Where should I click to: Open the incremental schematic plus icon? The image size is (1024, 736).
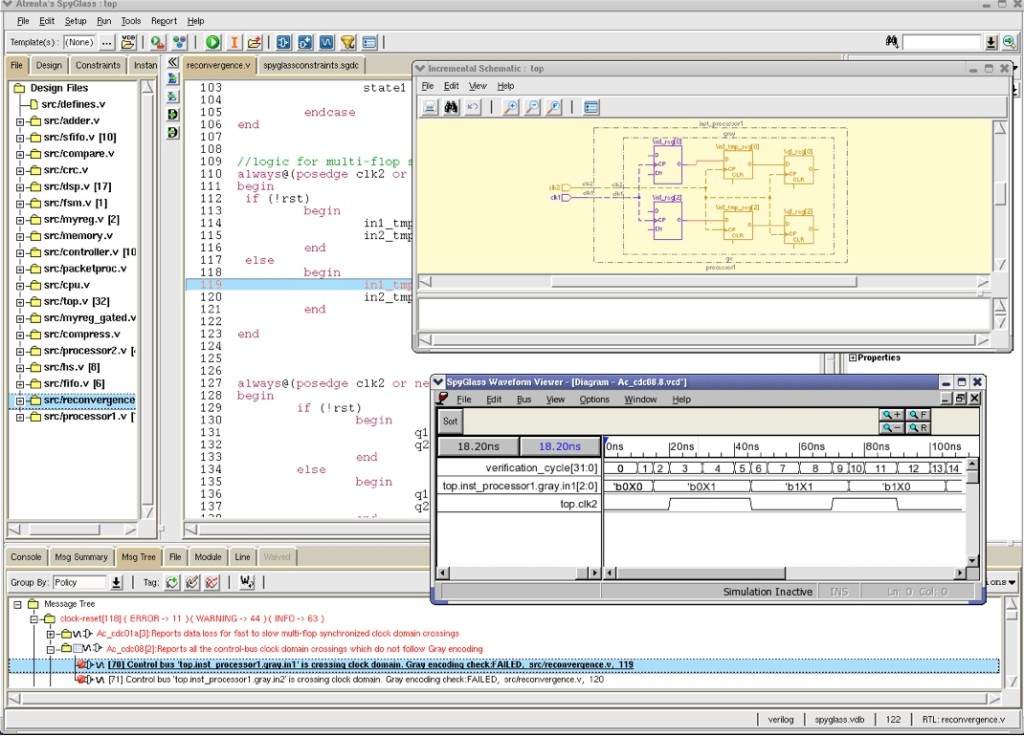pos(305,42)
